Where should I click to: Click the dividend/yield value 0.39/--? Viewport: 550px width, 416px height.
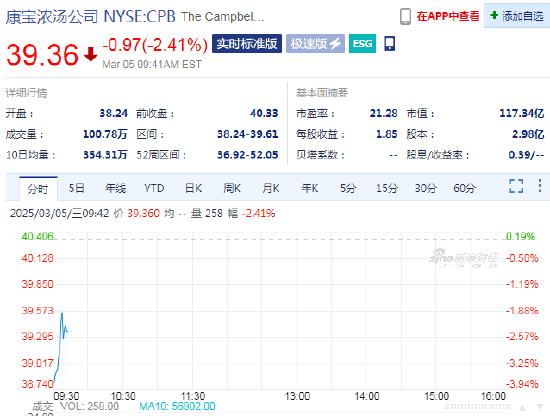click(x=526, y=155)
